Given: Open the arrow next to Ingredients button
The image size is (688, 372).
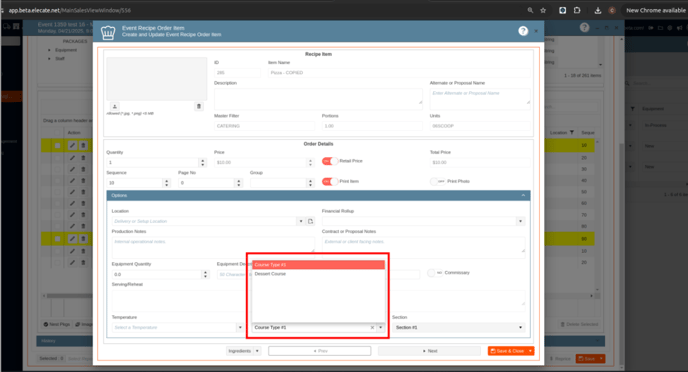Looking at the screenshot, I should 258,351.
